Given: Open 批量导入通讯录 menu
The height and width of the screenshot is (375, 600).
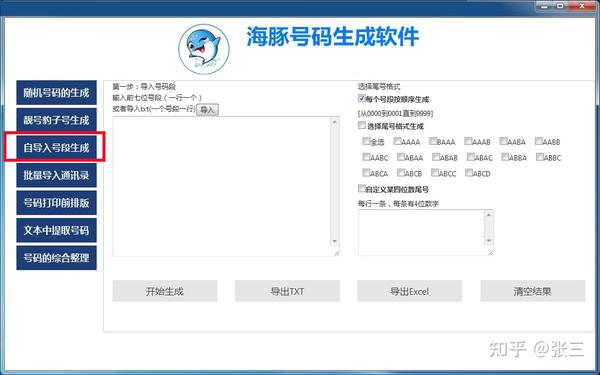Looking at the screenshot, I should tap(56, 175).
